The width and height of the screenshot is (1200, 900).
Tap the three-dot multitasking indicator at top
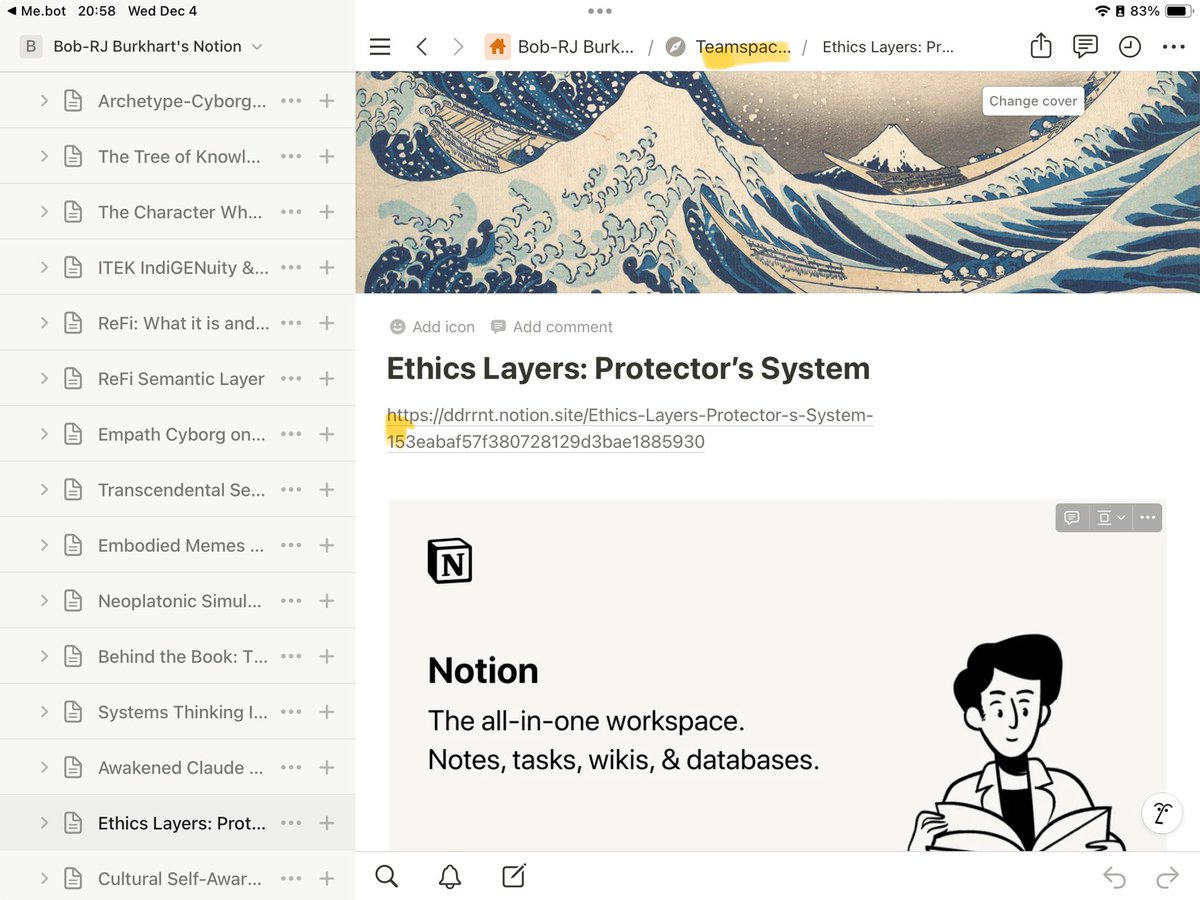point(600,11)
